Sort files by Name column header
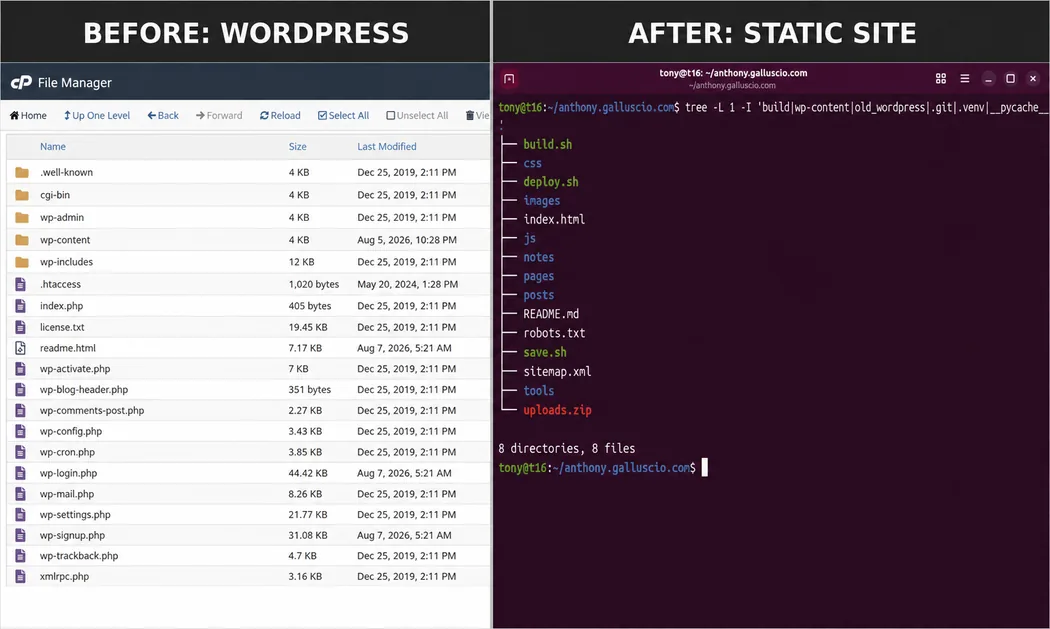 pos(53,146)
